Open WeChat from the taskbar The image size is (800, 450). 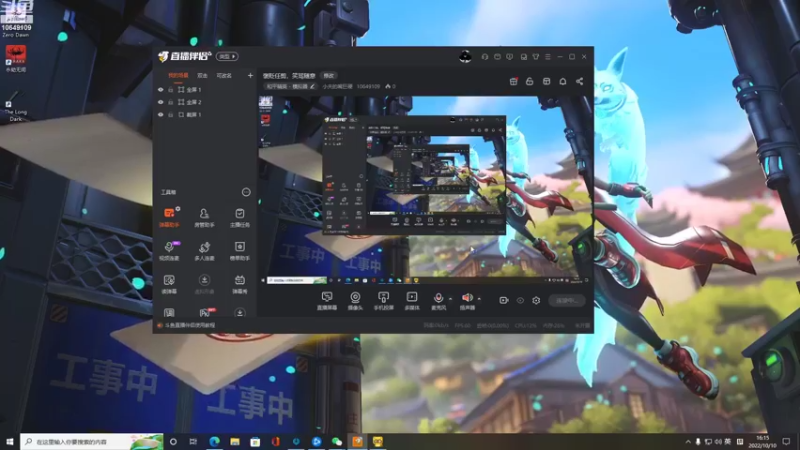coord(337,441)
